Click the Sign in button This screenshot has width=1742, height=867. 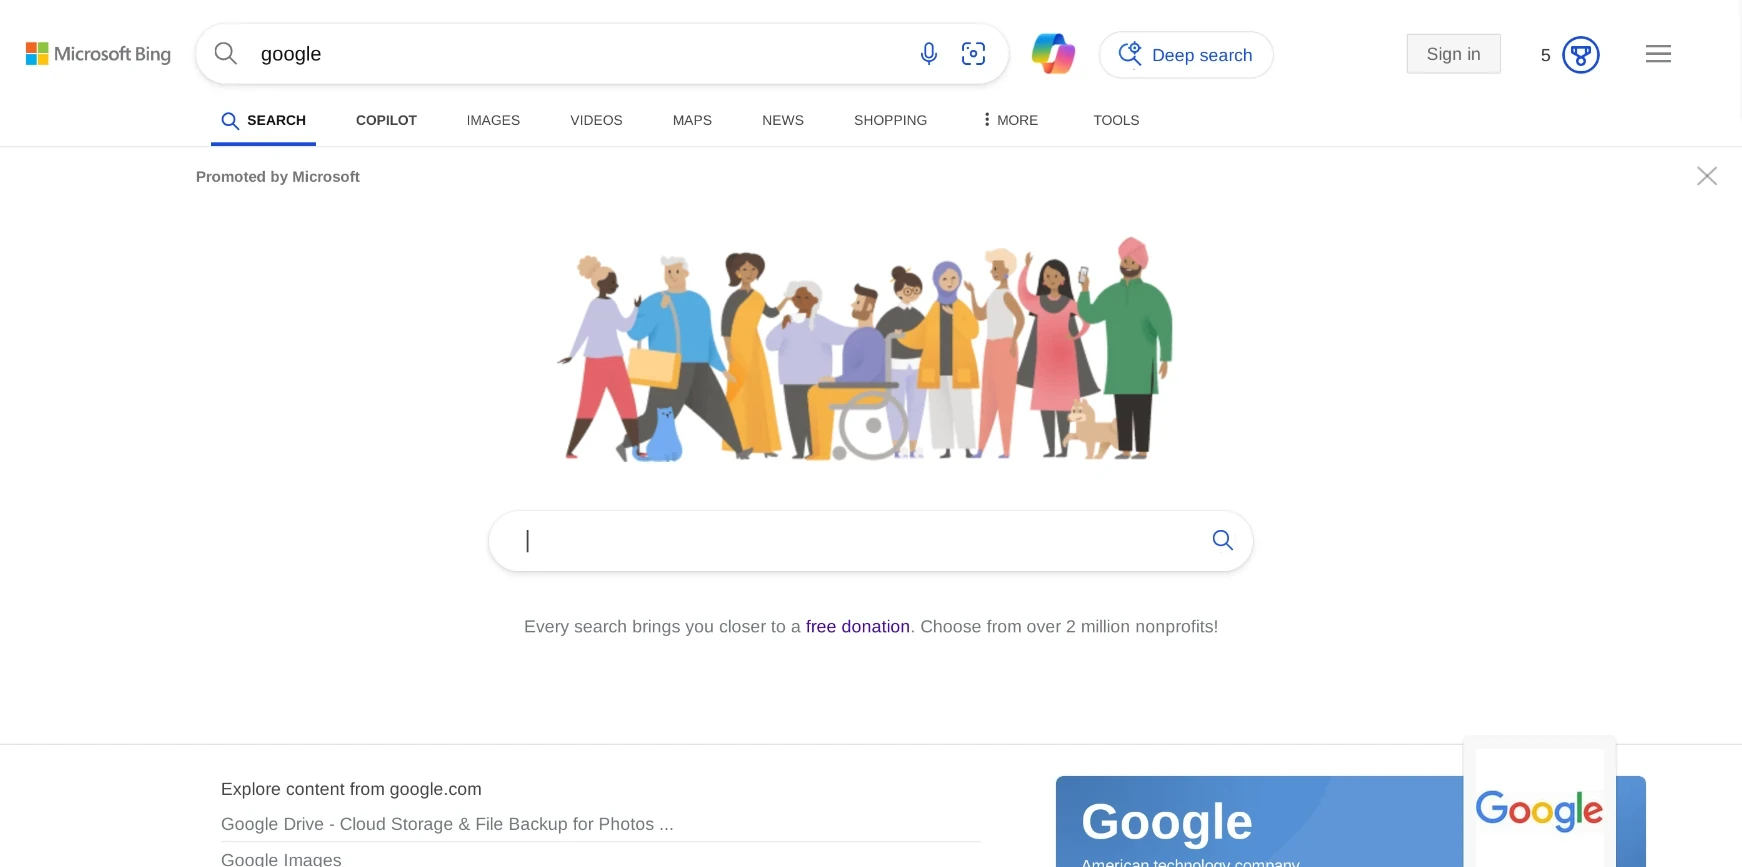[x=1453, y=54]
